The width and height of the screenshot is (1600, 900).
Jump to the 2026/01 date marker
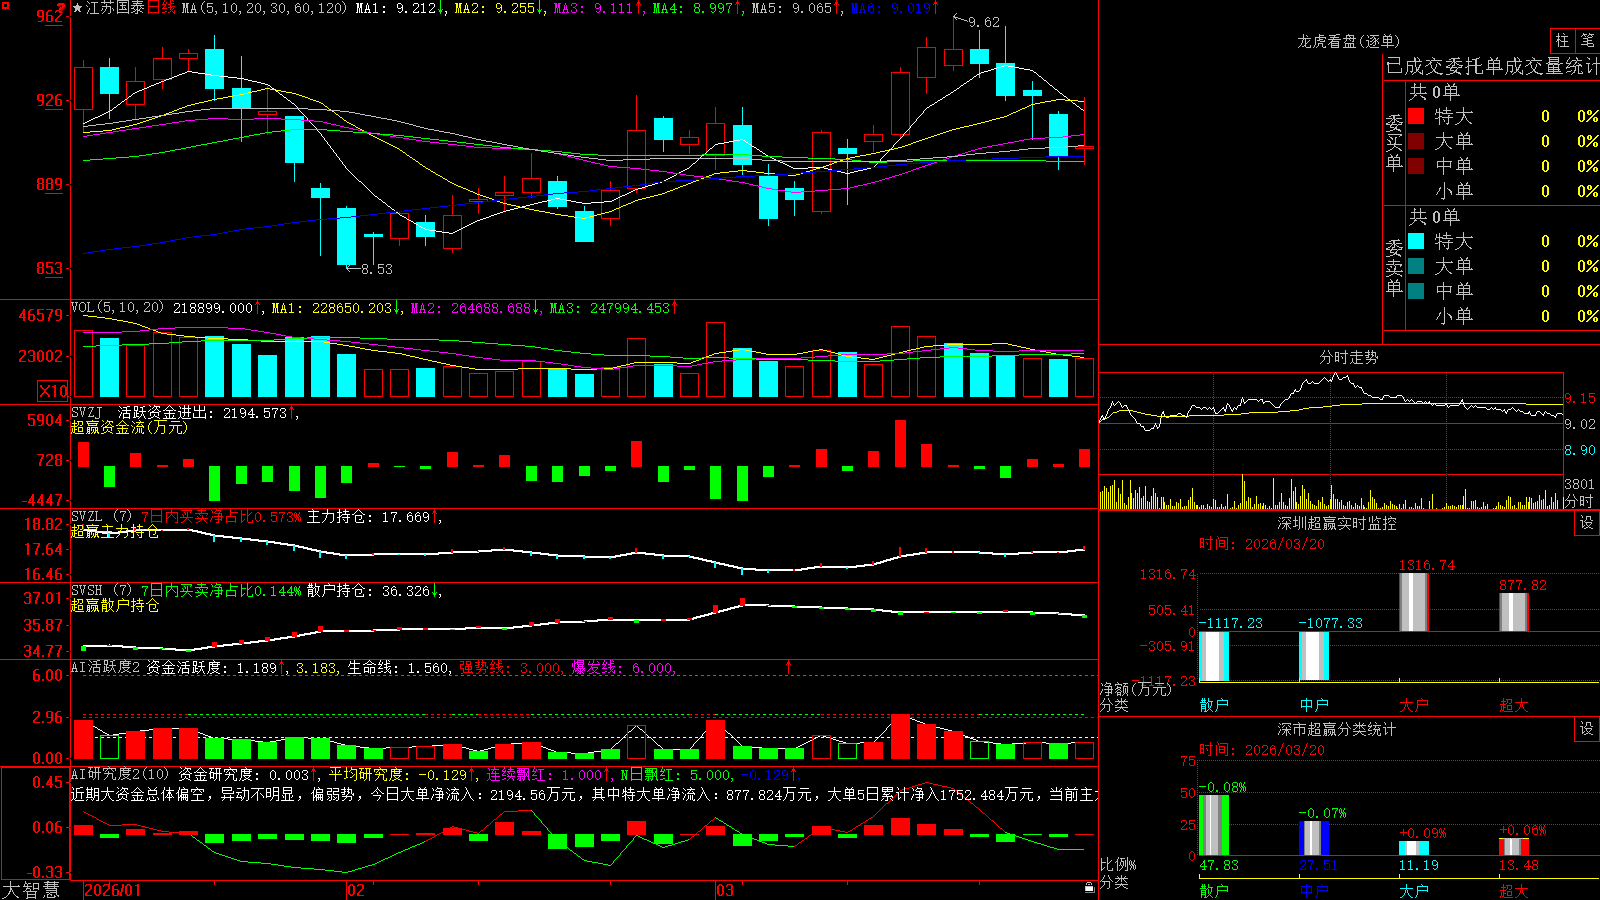coord(113,890)
